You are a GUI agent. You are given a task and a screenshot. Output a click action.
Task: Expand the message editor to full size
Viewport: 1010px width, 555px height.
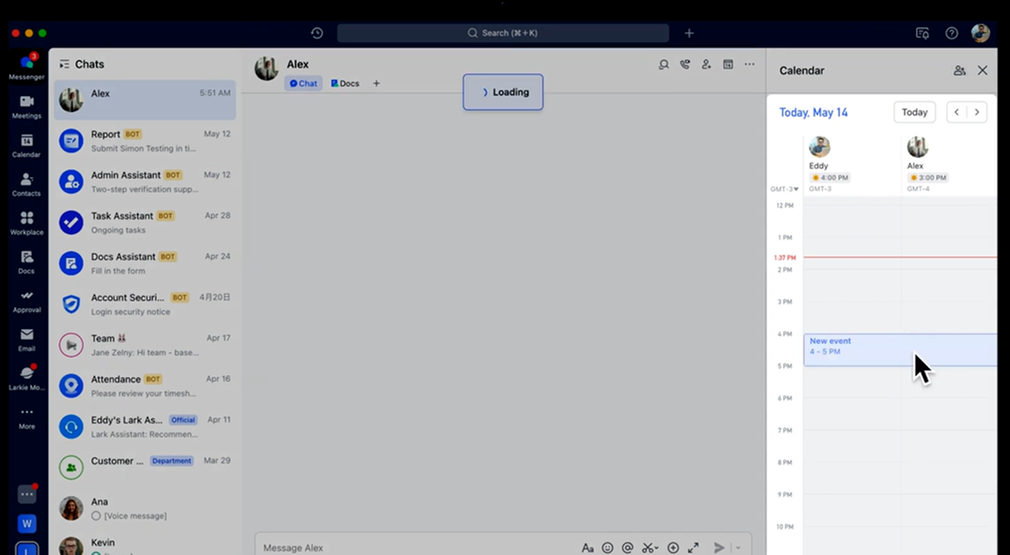[693, 548]
